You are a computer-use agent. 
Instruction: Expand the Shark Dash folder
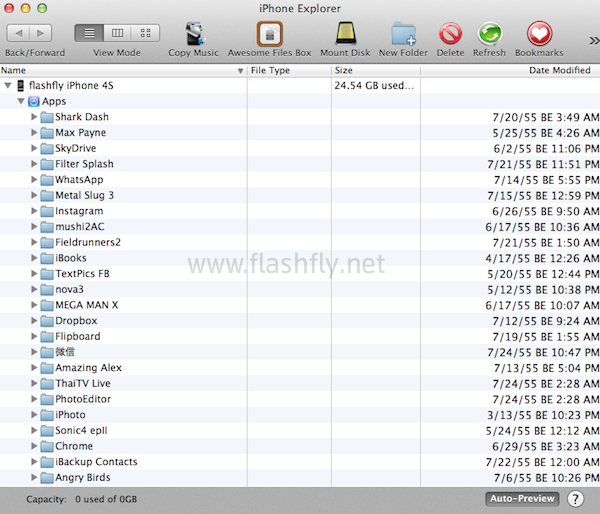[34, 117]
